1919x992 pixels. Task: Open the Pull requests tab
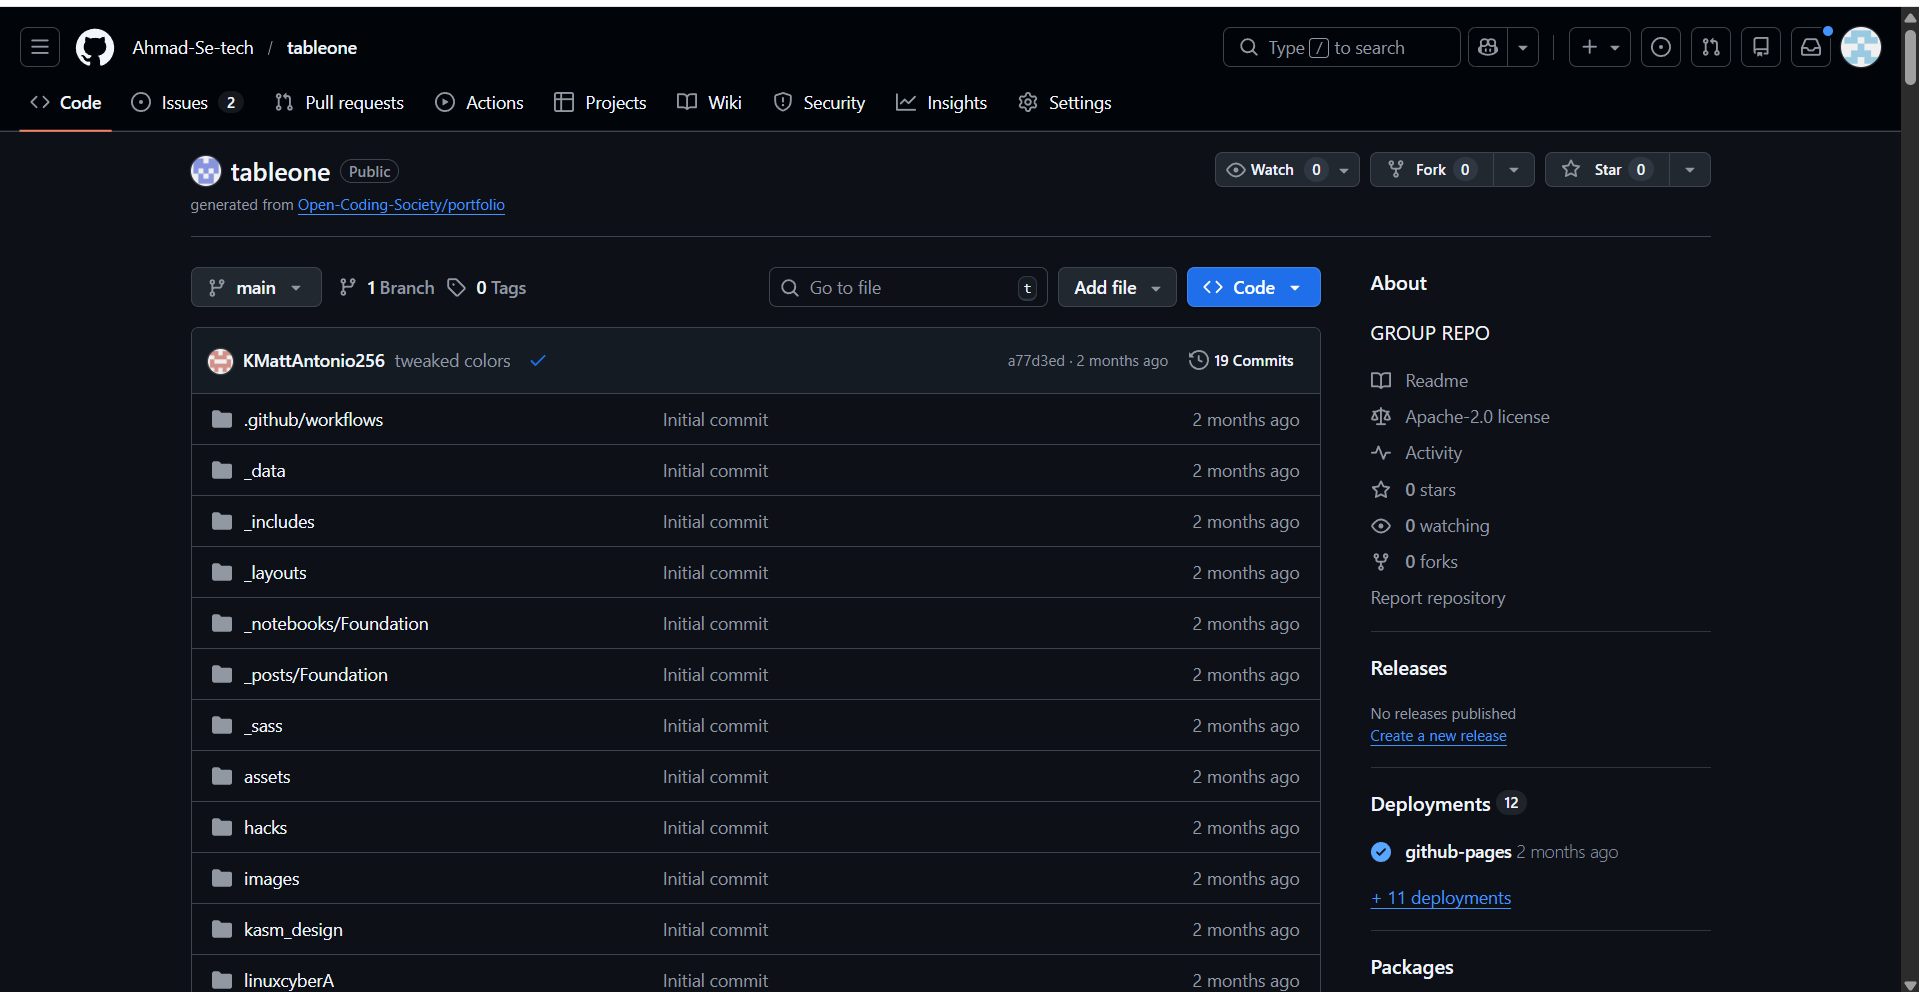pos(339,103)
